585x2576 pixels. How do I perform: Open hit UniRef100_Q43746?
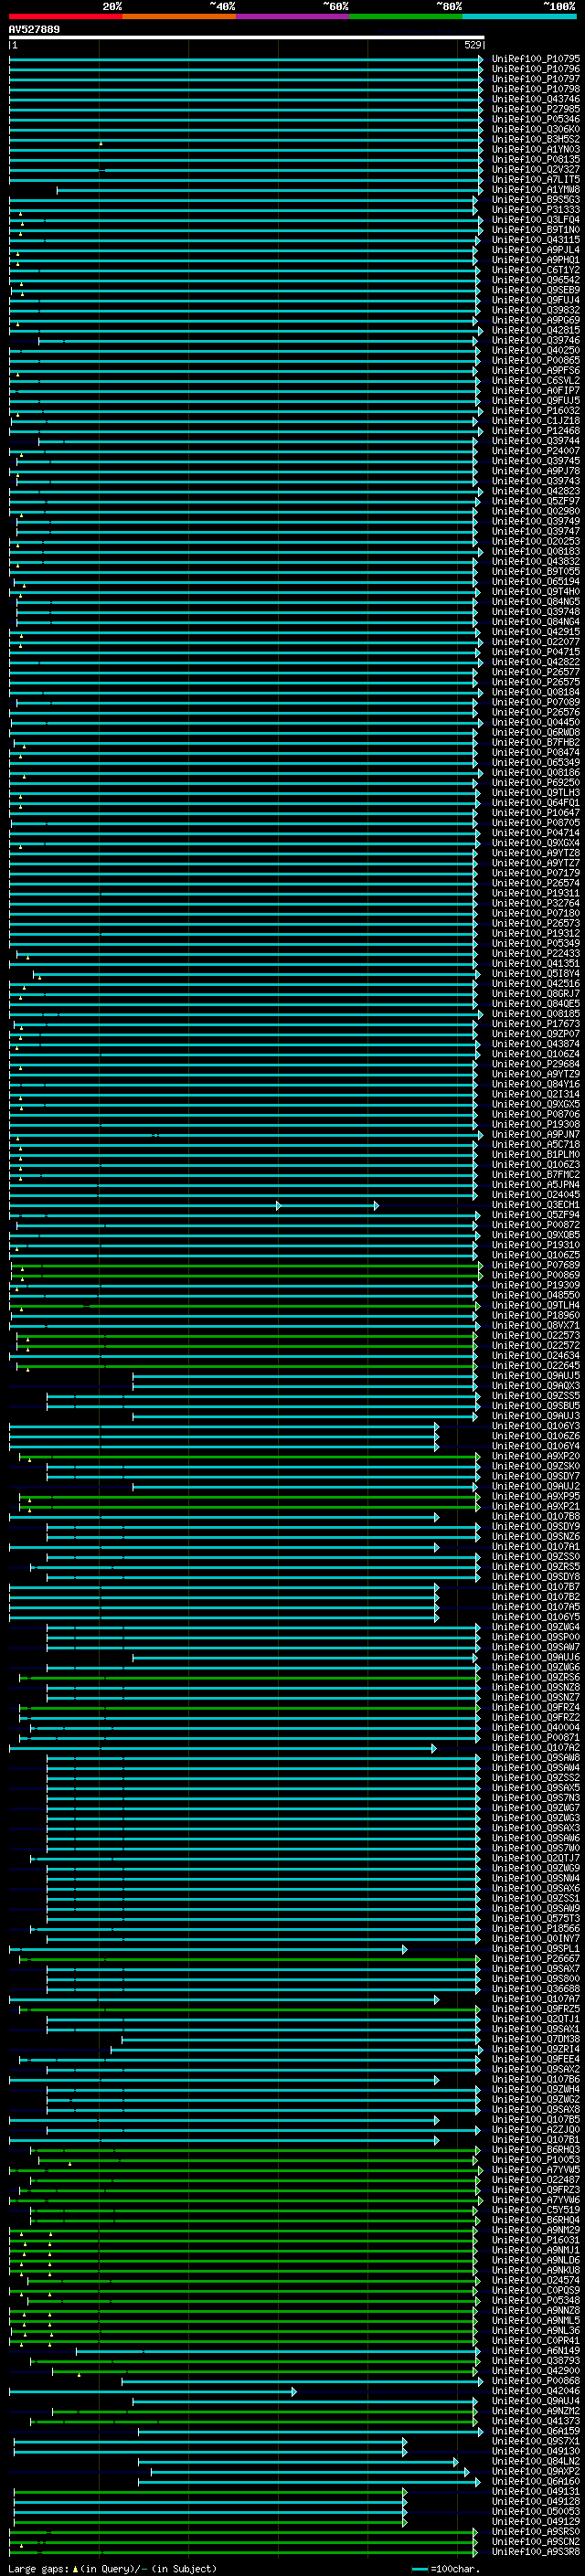(x=536, y=99)
